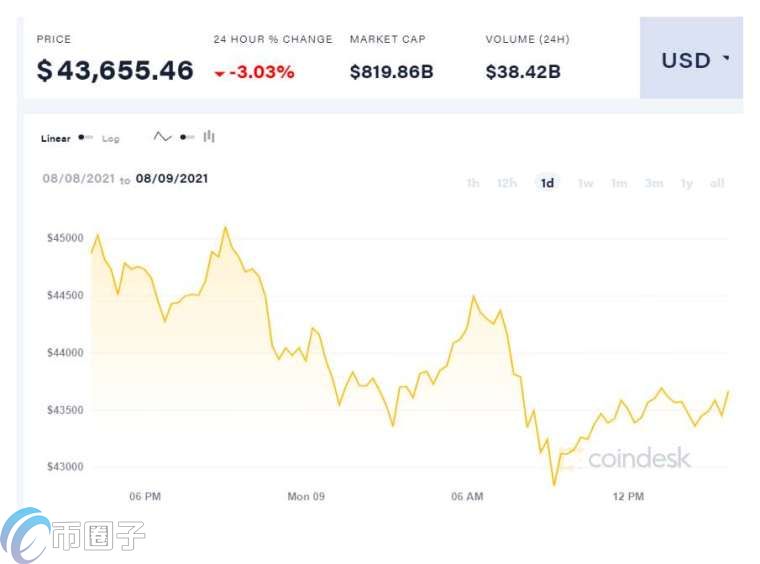Select the 12h time range tab
Image resolution: width=760 pixels, height=564 pixels.
click(507, 183)
